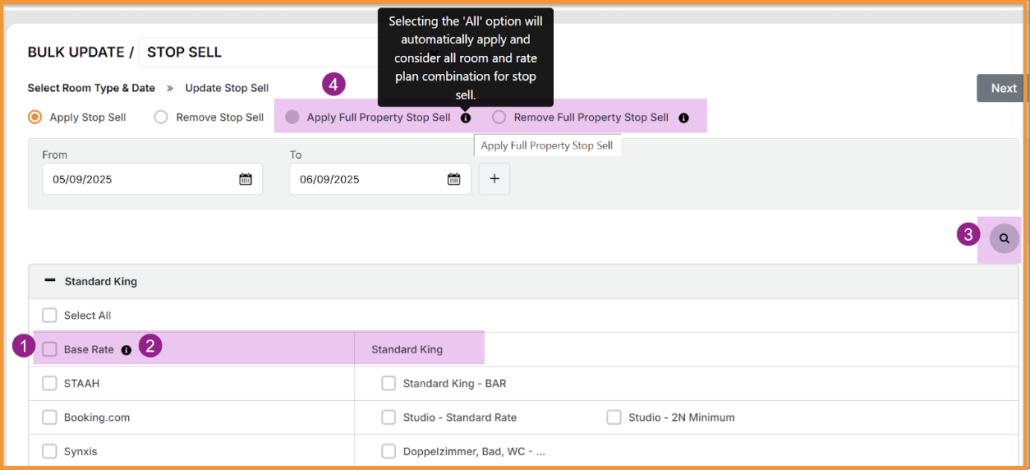1030x470 pixels.
Task: Click info icon beside Remove Full Property Stop Sell
Action: coord(684,118)
